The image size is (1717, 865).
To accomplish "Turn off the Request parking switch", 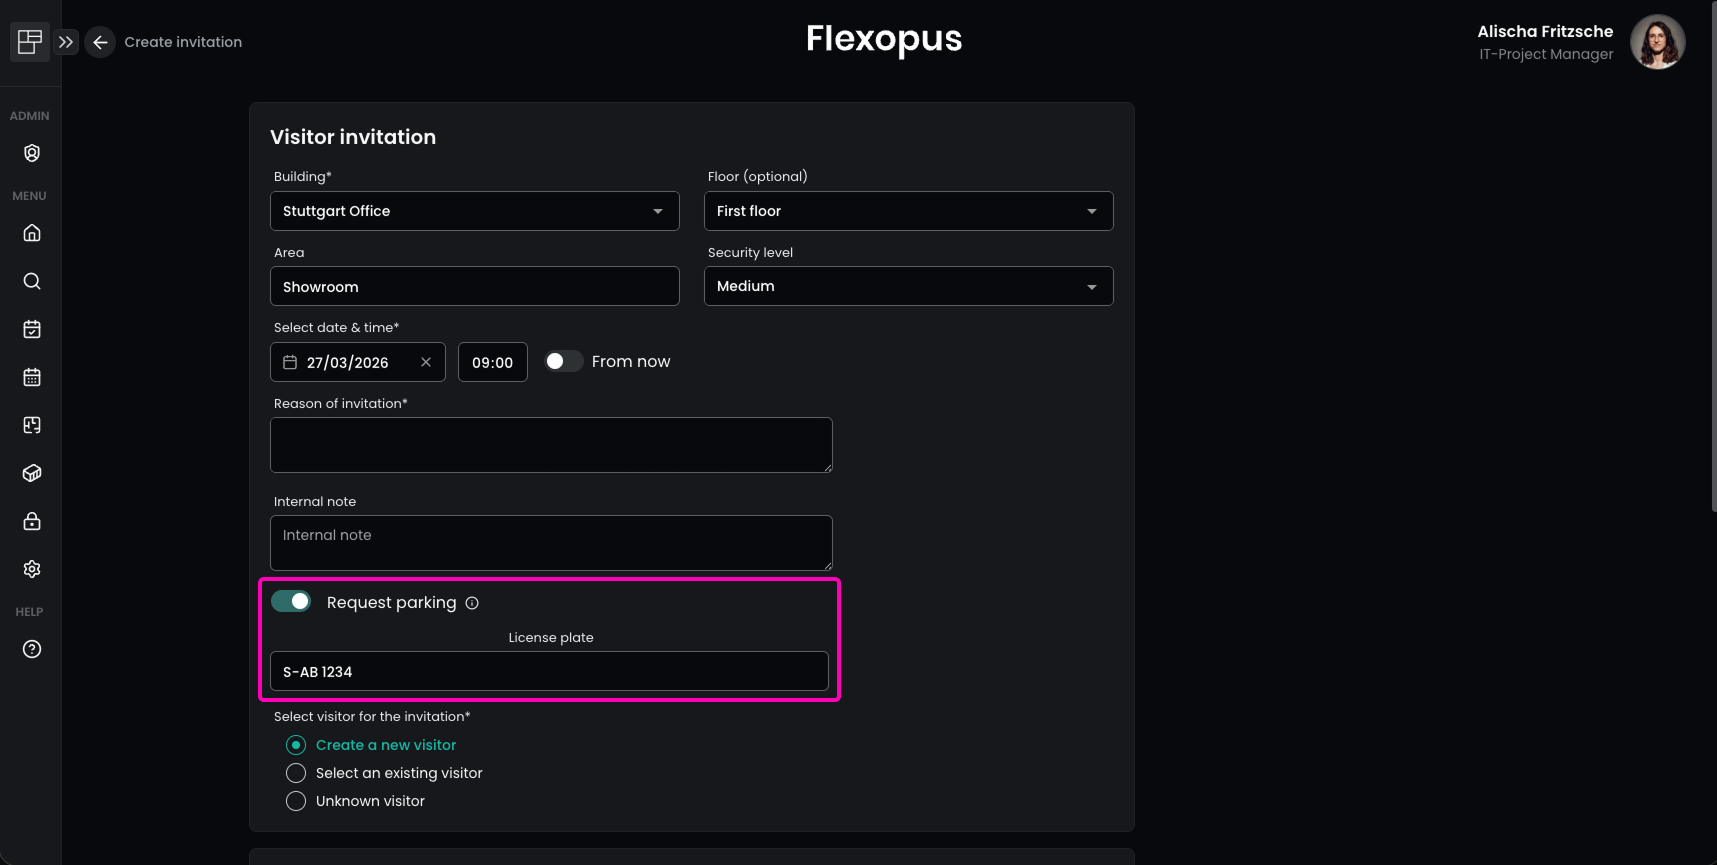I will click(x=291, y=601).
